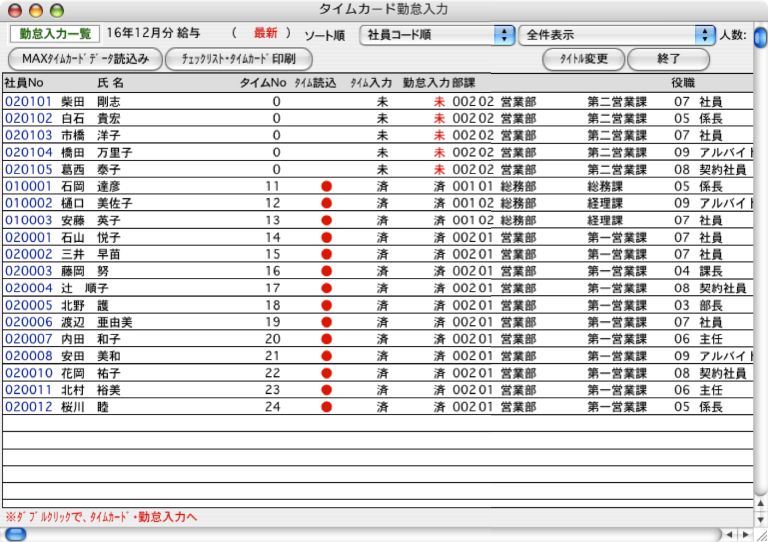This screenshot has height=542, width=768.
Task: Click the green zoom button in title bar
Action: point(56,10)
